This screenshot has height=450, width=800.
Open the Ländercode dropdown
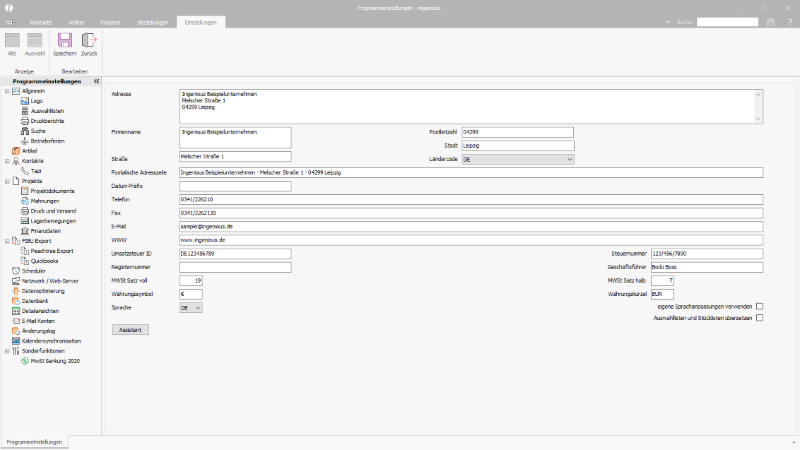coord(518,159)
